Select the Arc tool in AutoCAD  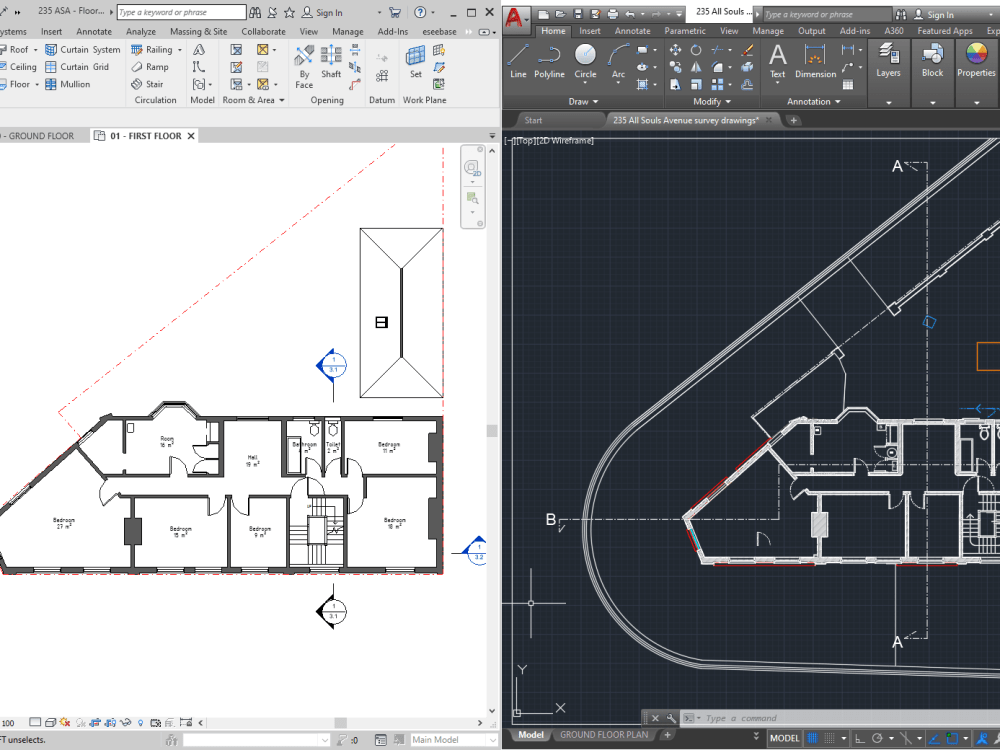(x=618, y=61)
